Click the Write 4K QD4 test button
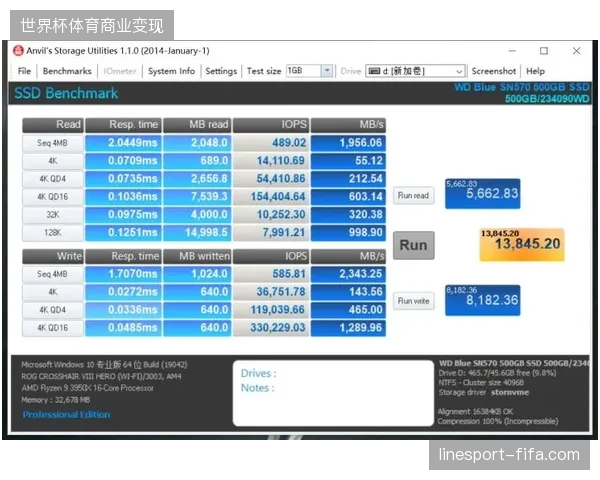600x480 pixels. point(52,310)
